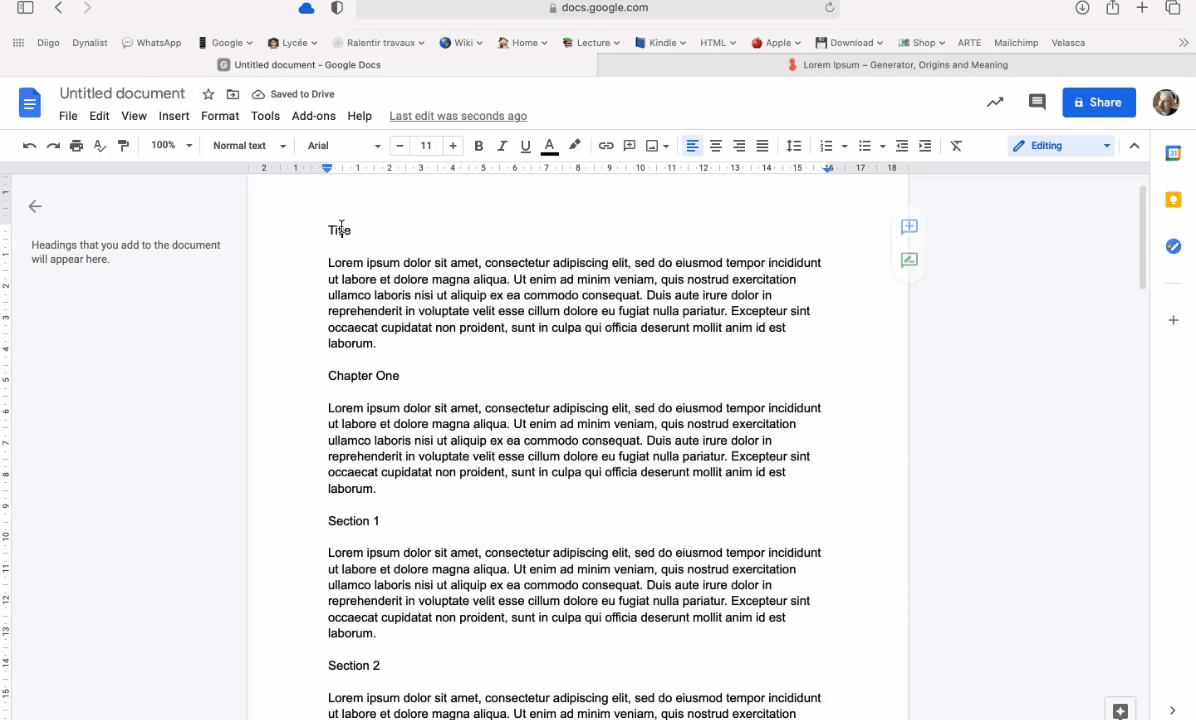Clear formatting icon
Viewport: 1196px width, 720px height.
pos(956,146)
